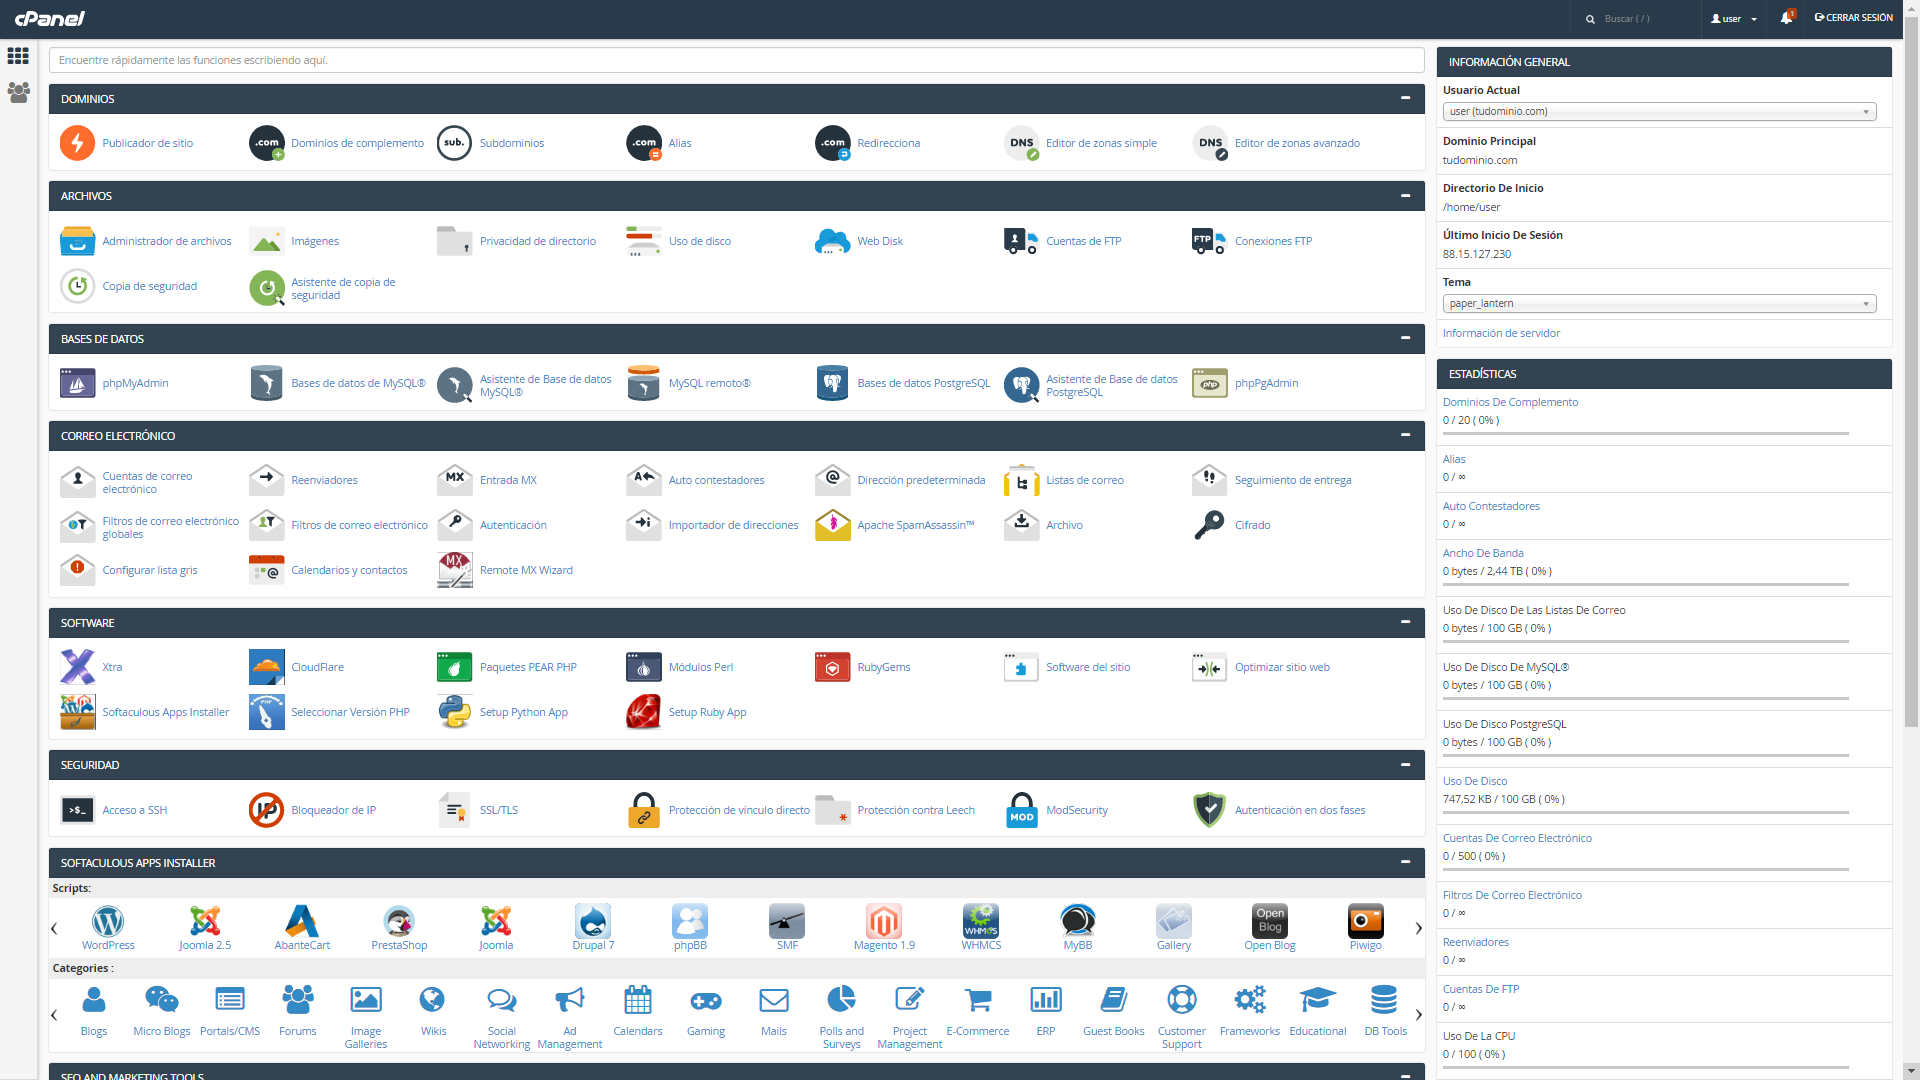Click the Ancho De Banda usage bar
Screen dimensions: 1920x1080
tap(1646, 585)
